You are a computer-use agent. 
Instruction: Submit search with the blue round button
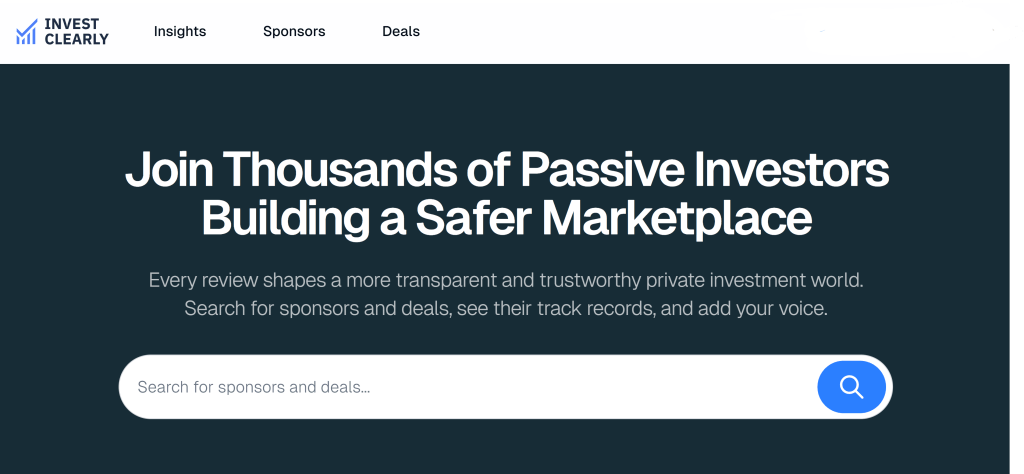(851, 387)
